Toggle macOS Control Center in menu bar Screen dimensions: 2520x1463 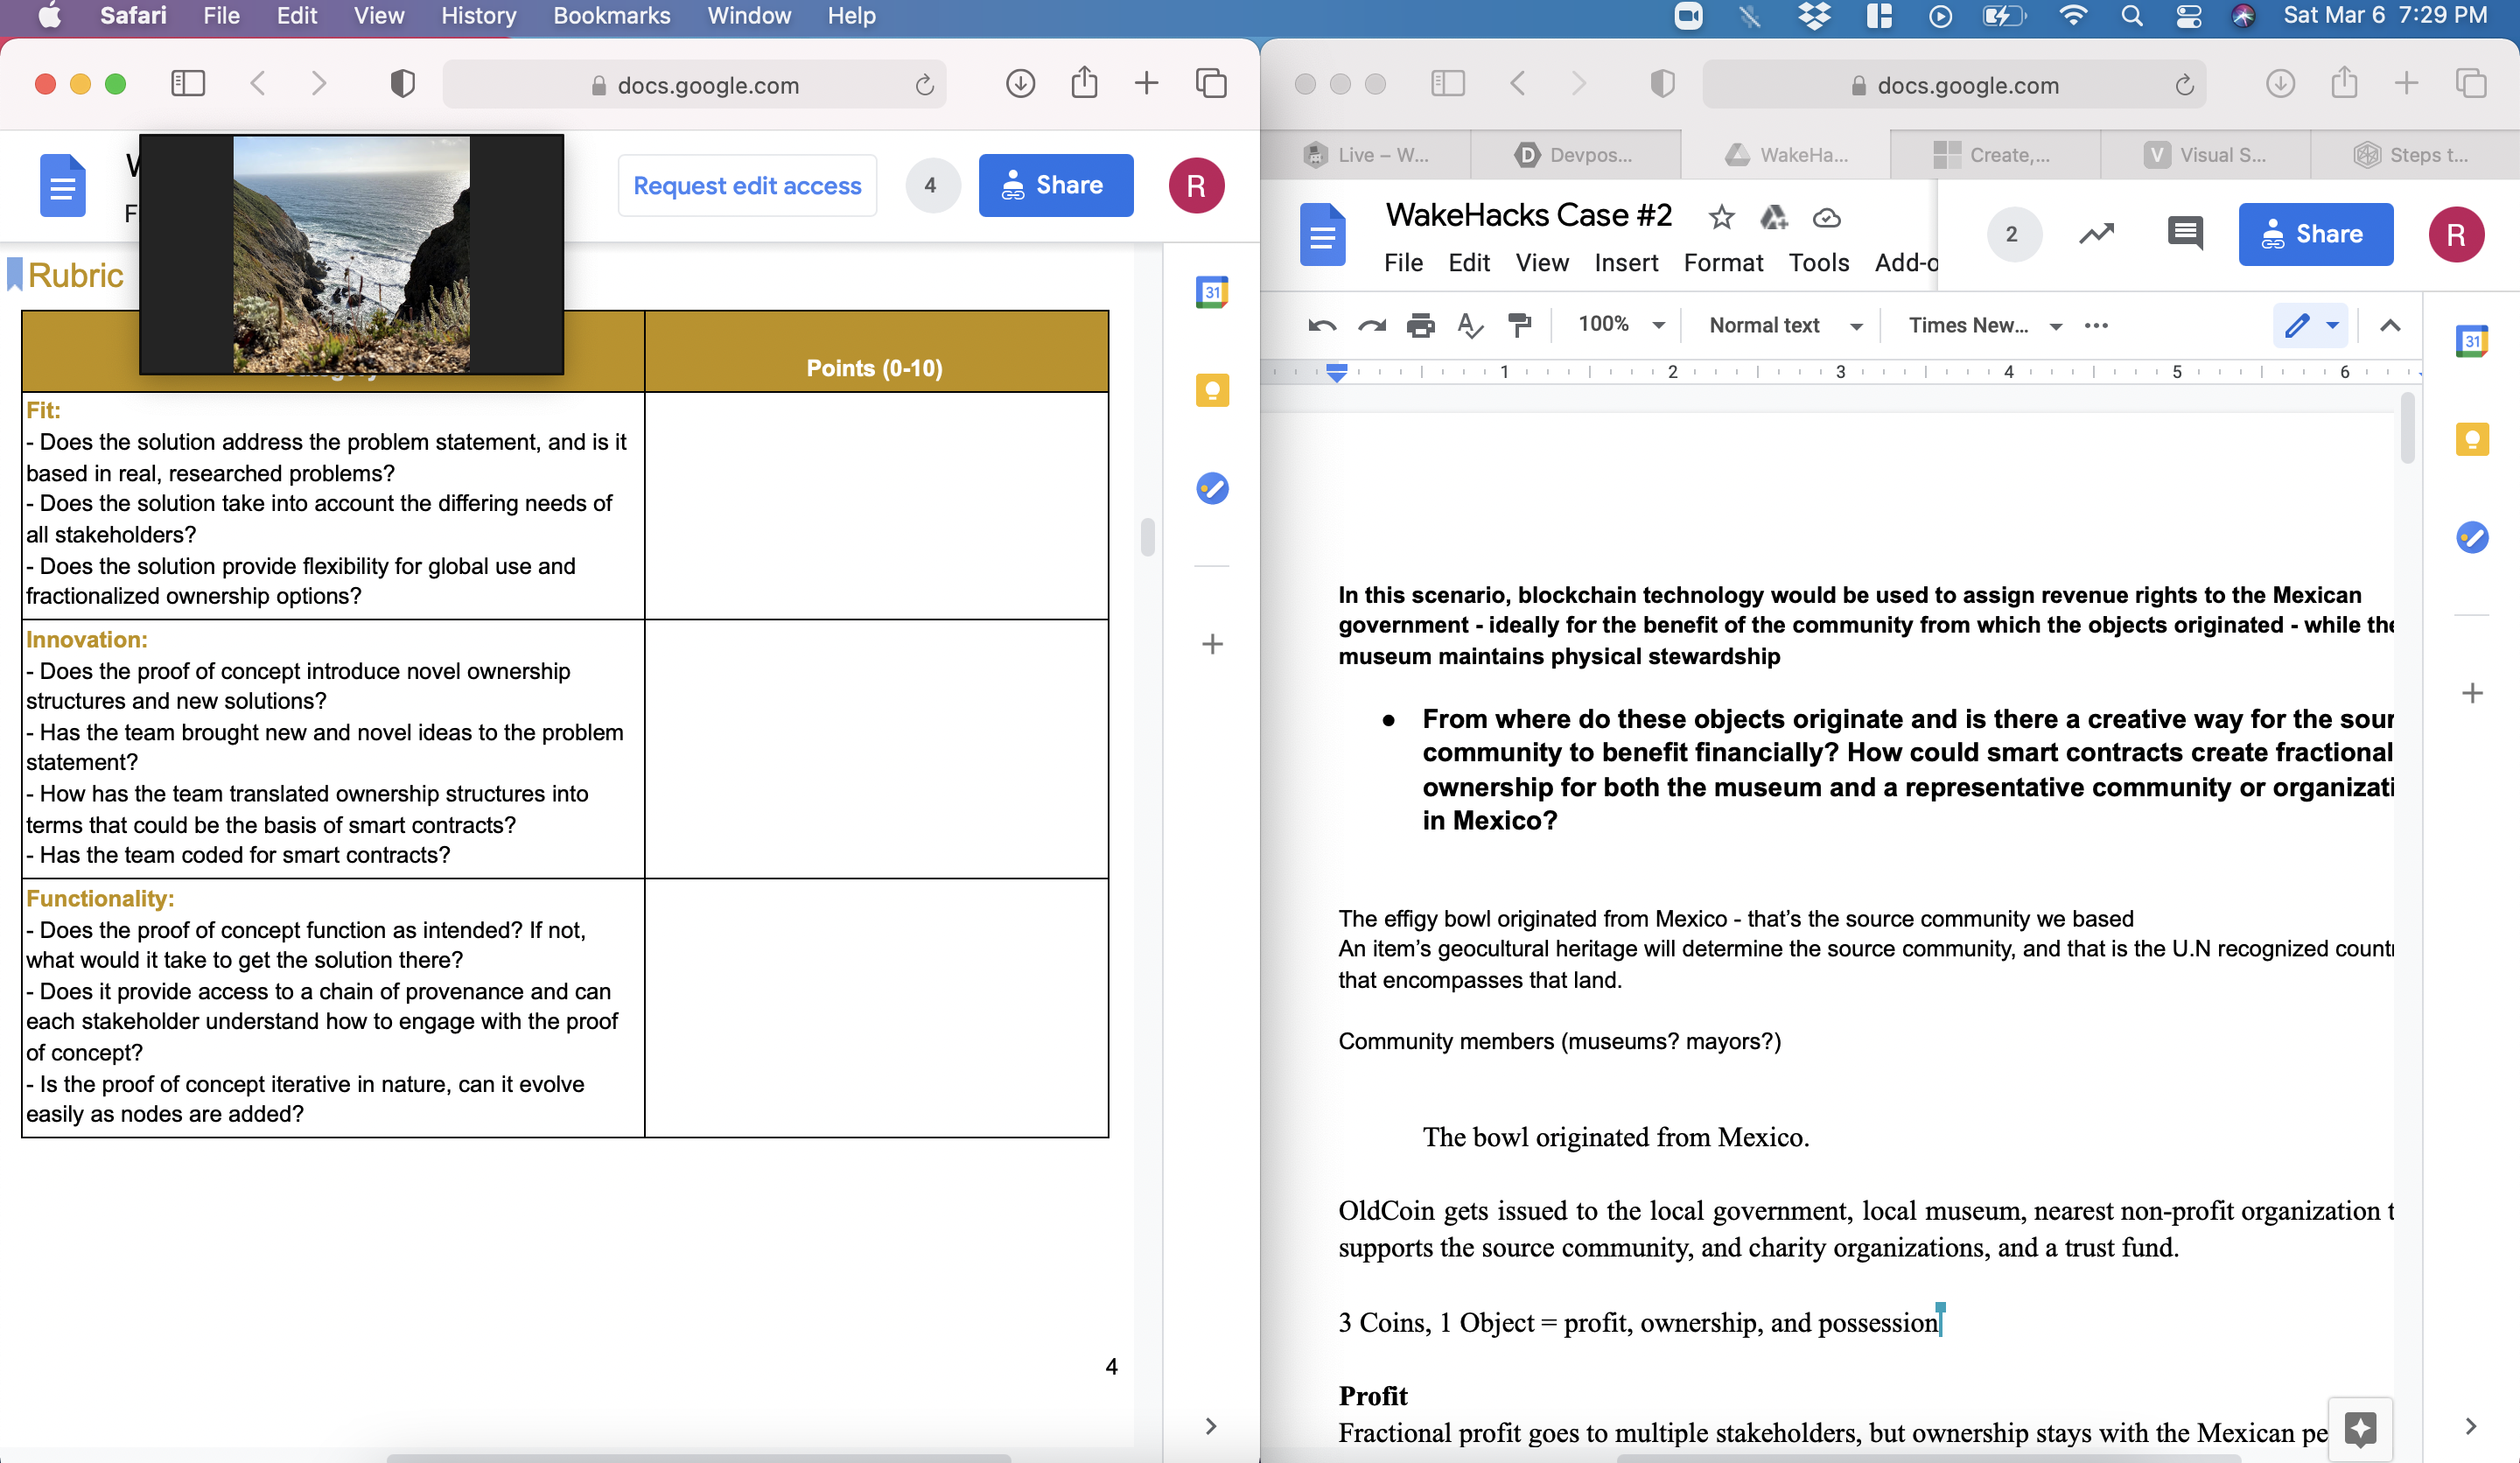2188,16
